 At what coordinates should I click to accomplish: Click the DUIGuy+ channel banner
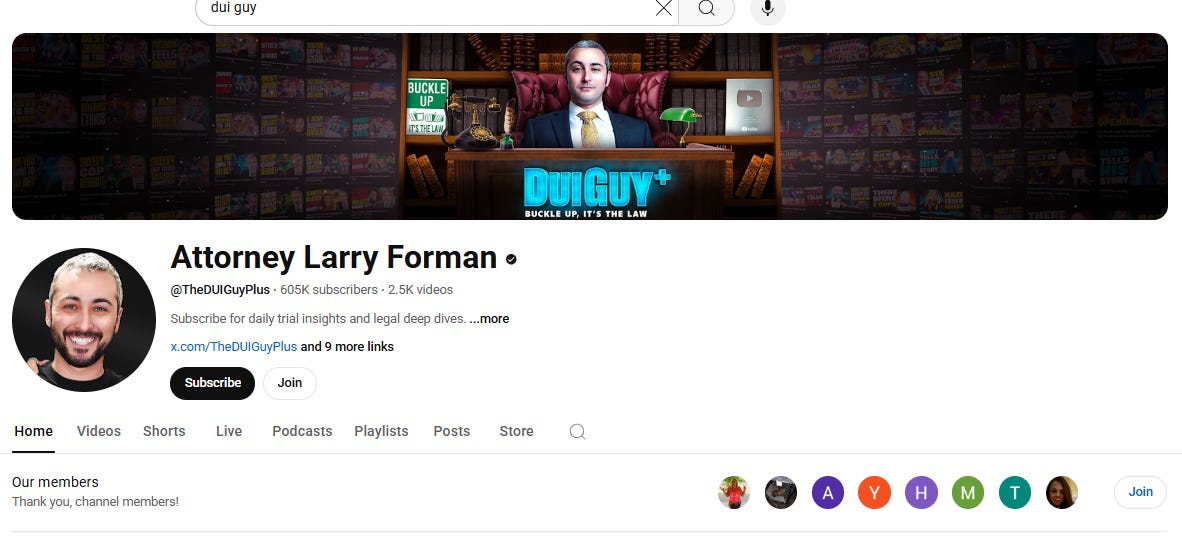[589, 126]
